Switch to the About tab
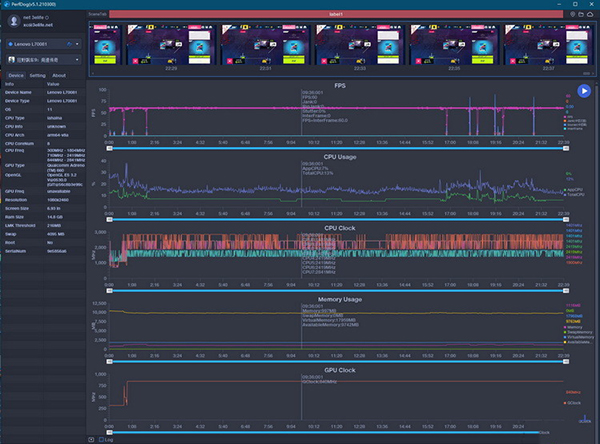This screenshot has width=600, height=444. click(59, 75)
